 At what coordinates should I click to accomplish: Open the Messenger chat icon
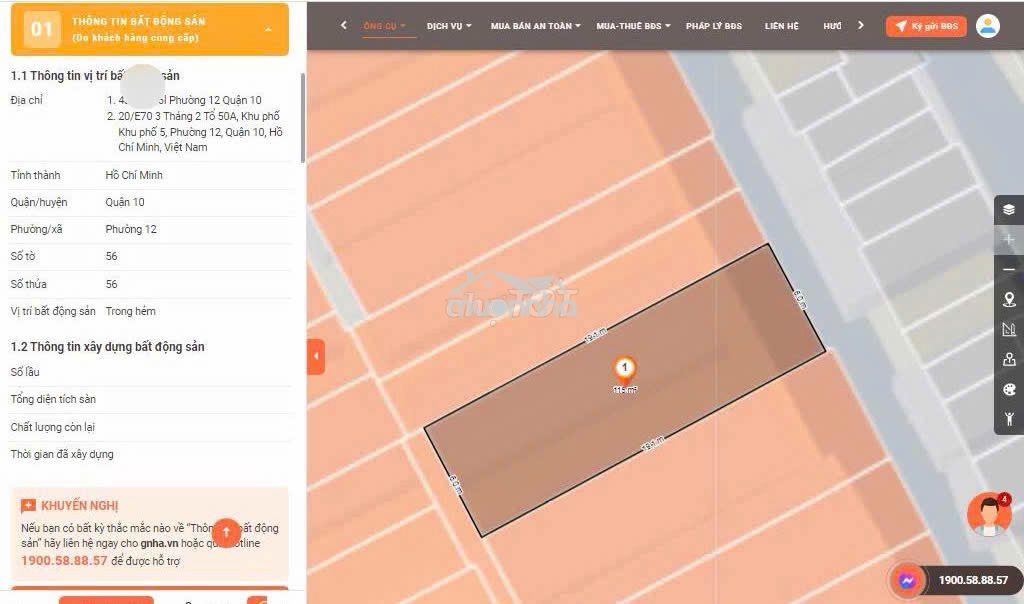point(906,580)
